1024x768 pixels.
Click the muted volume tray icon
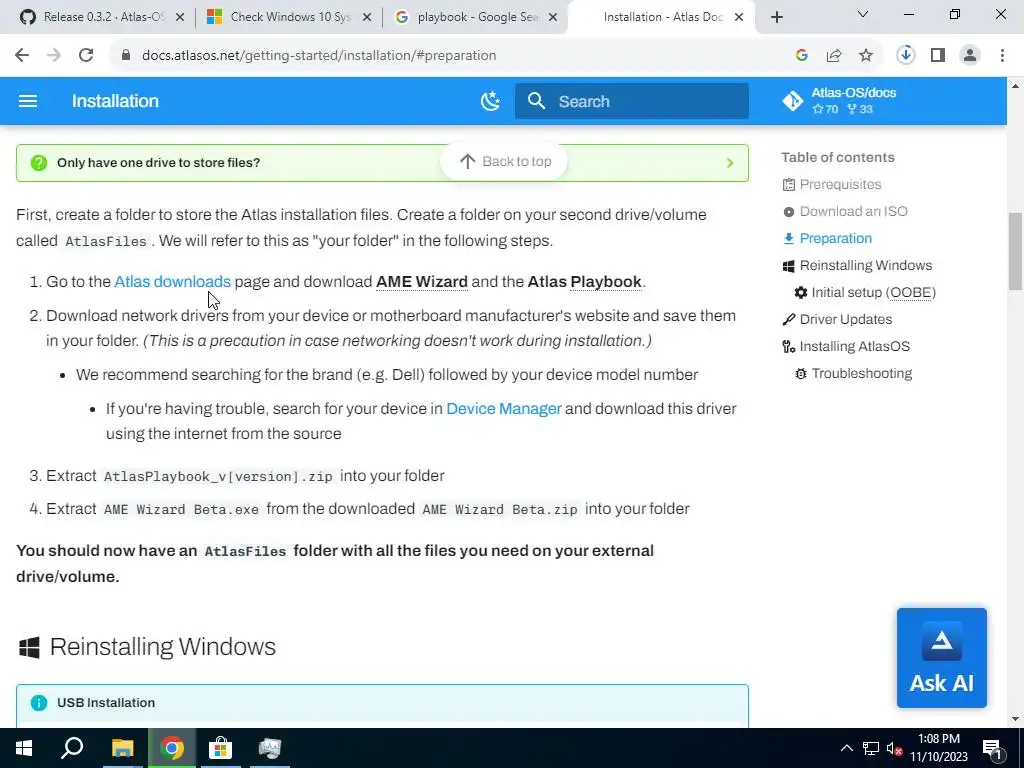pyautogui.click(x=894, y=748)
